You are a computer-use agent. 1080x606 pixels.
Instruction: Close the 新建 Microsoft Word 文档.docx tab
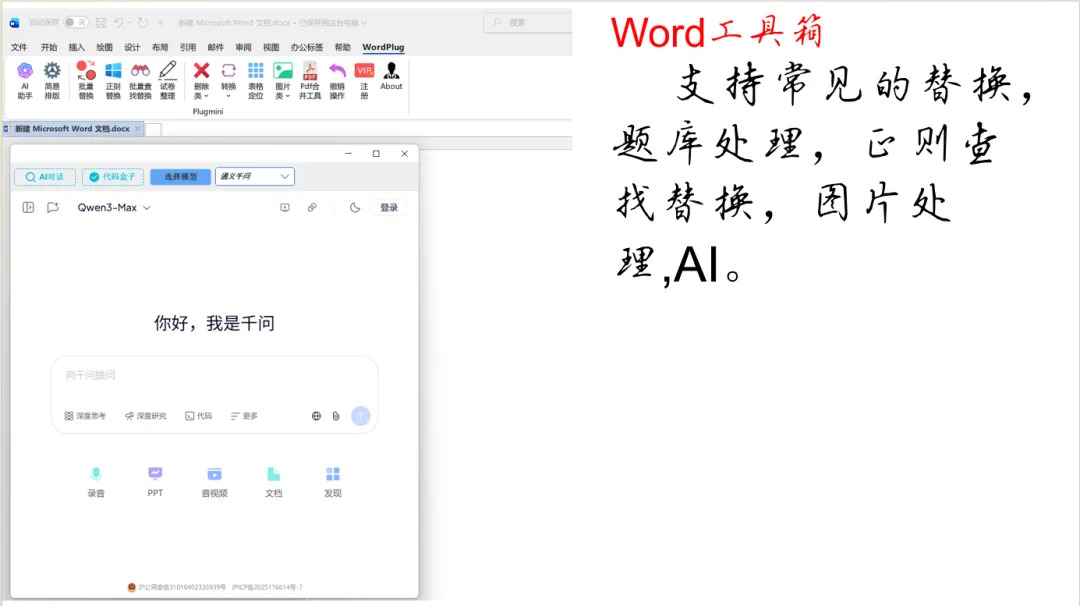click(x=138, y=129)
